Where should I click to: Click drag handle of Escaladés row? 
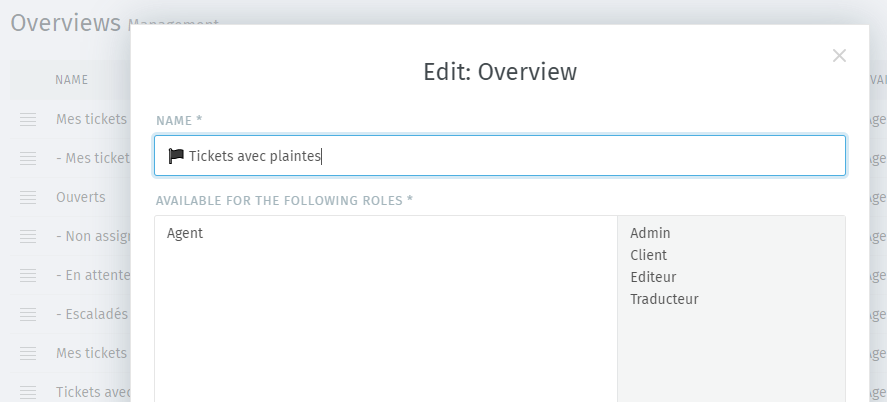coord(28,314)
